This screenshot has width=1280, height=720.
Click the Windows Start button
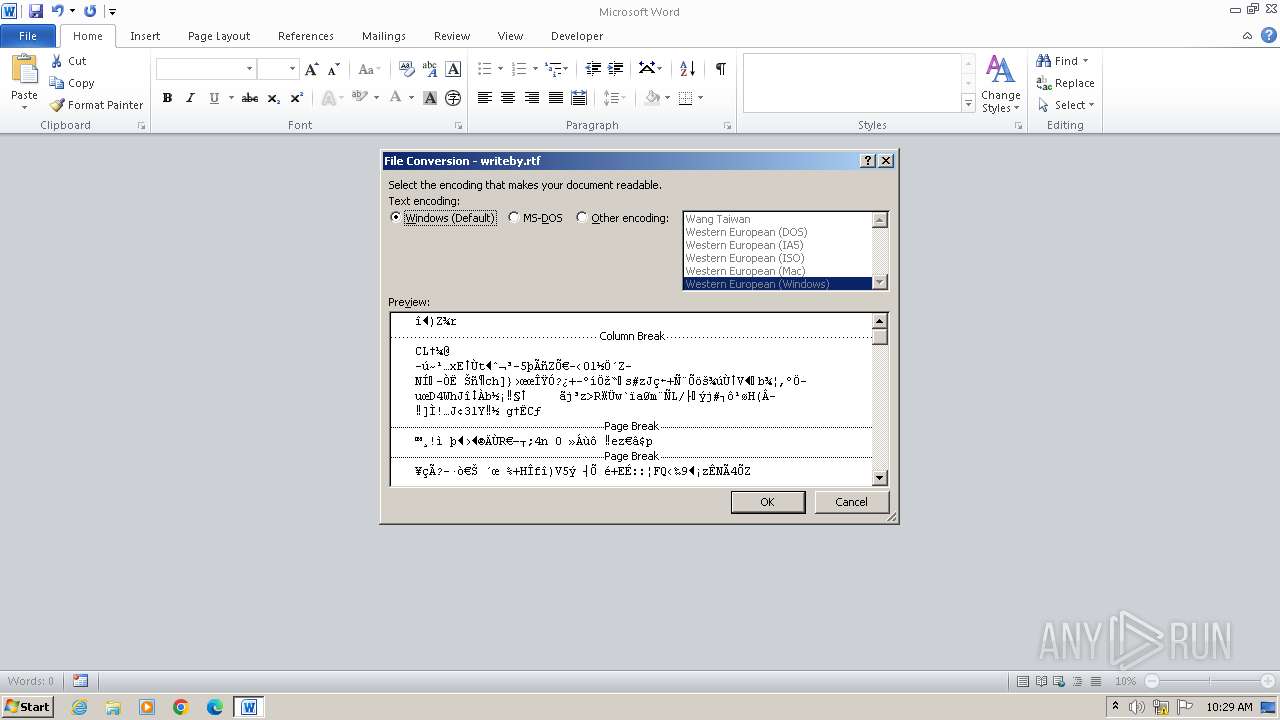[27, 707]
